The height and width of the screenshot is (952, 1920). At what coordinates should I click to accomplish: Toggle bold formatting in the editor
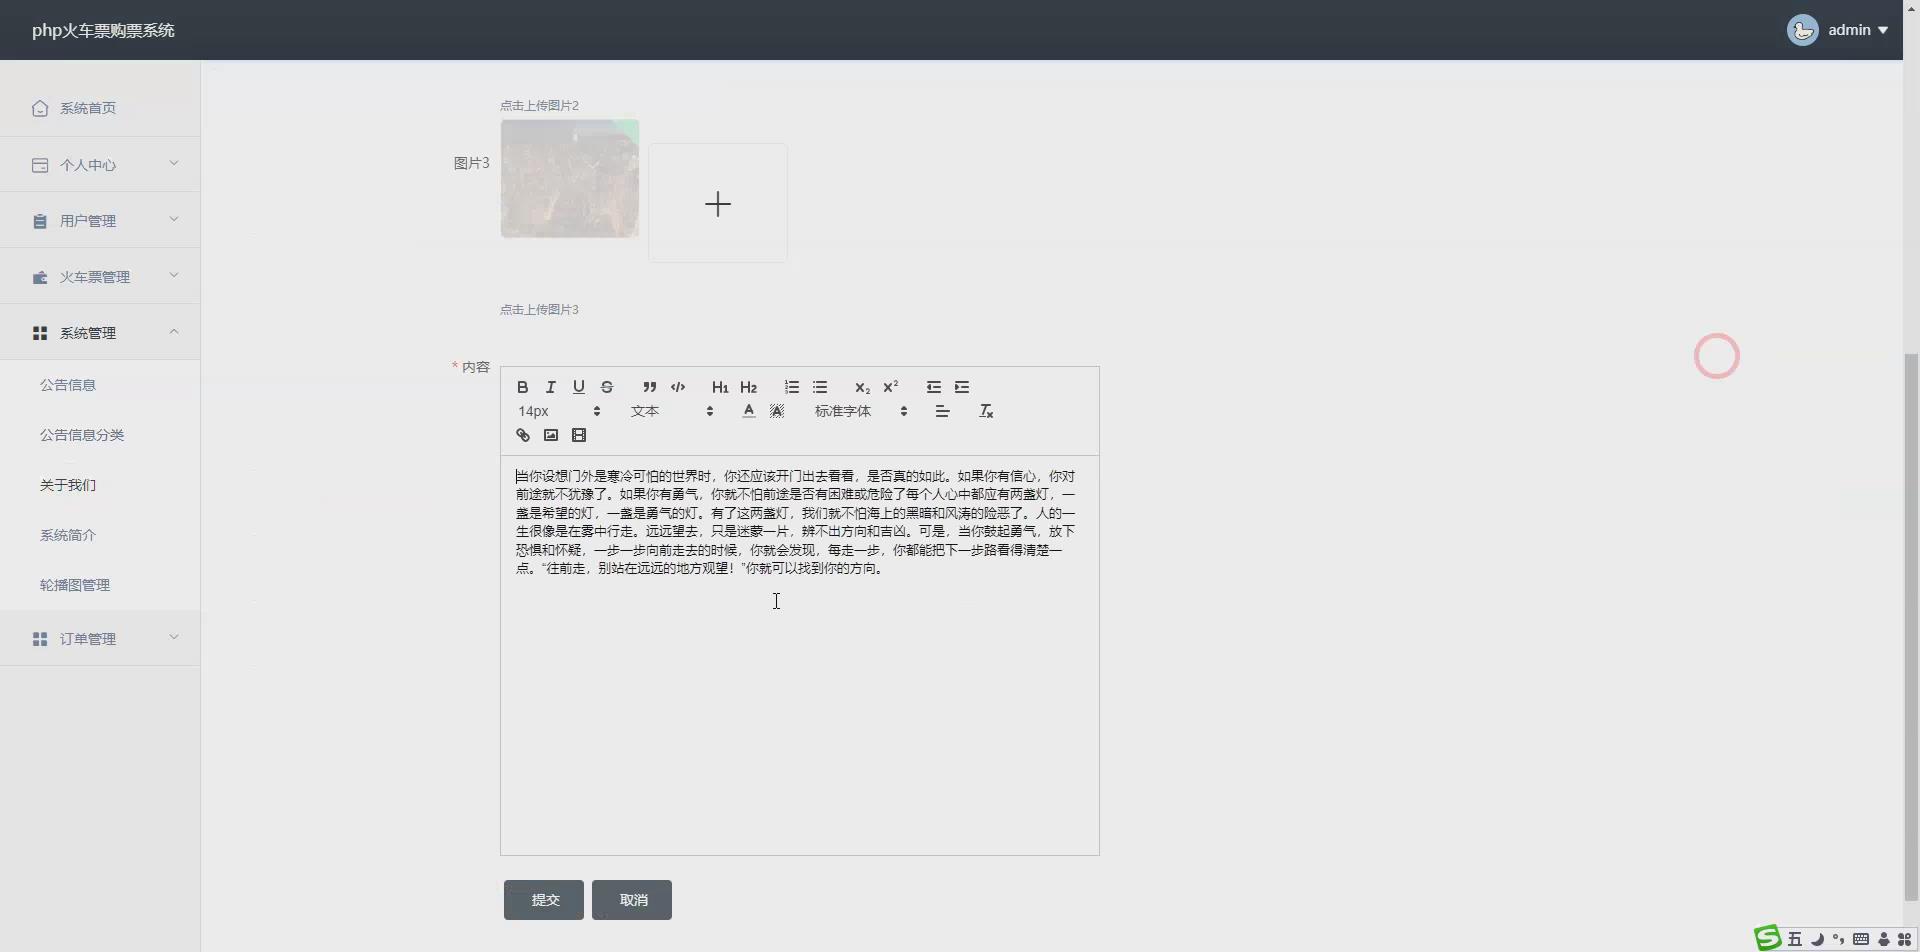(x=522, y=387)
